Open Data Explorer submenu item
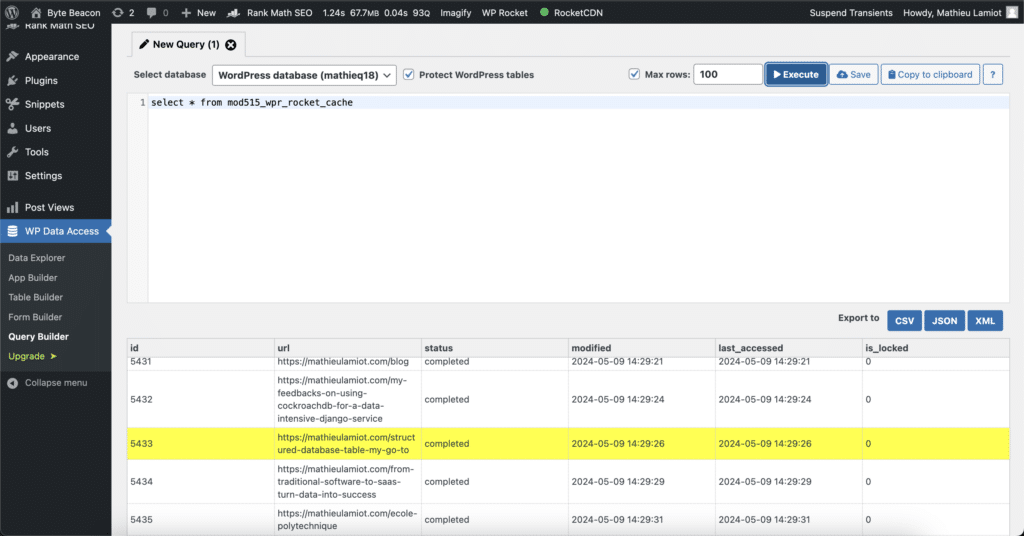The image size is (1024, 536). pos(36,258)
